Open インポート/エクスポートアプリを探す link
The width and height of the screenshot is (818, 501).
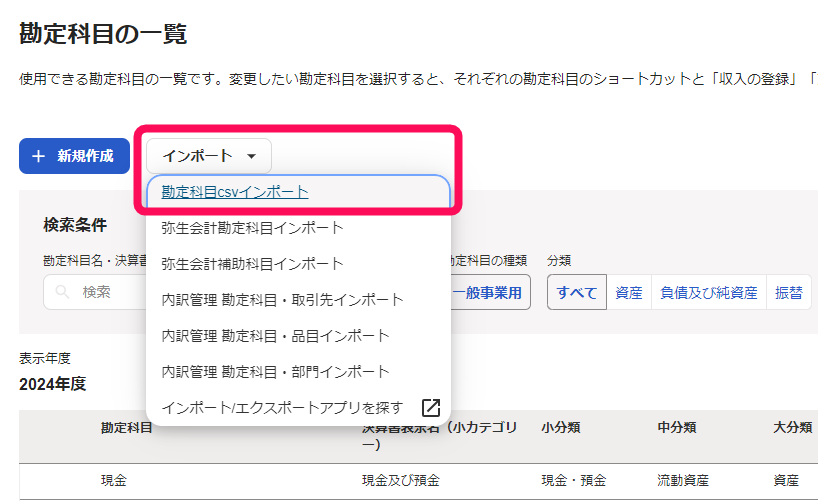tap(282, 408)
